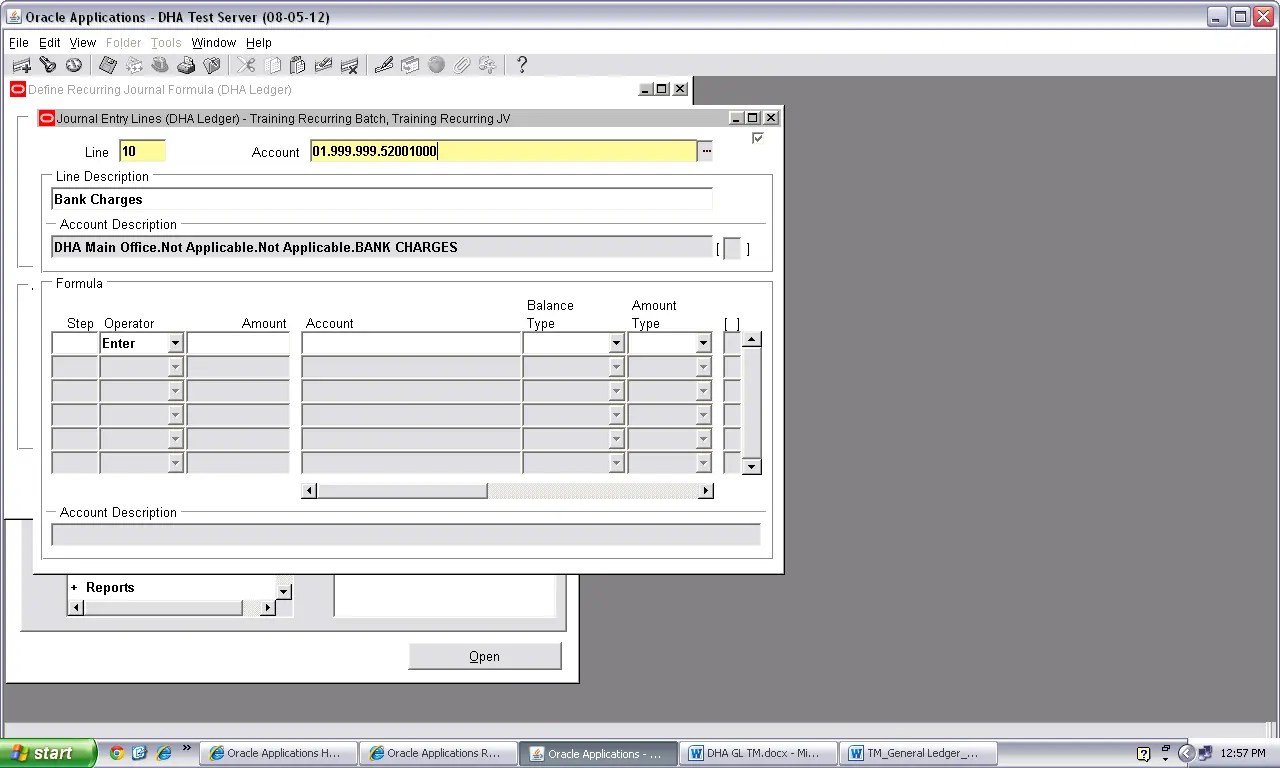Click the Help question mark toolbar icon
1280x768 pixels.
(521, 64)
